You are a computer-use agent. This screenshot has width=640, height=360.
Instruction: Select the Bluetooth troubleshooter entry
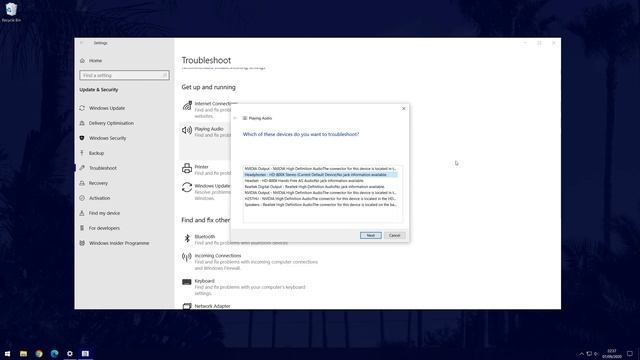tap(204, 237)
